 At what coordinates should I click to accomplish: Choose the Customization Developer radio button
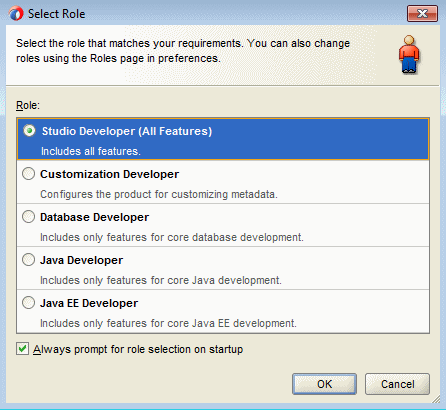[28, 174]
